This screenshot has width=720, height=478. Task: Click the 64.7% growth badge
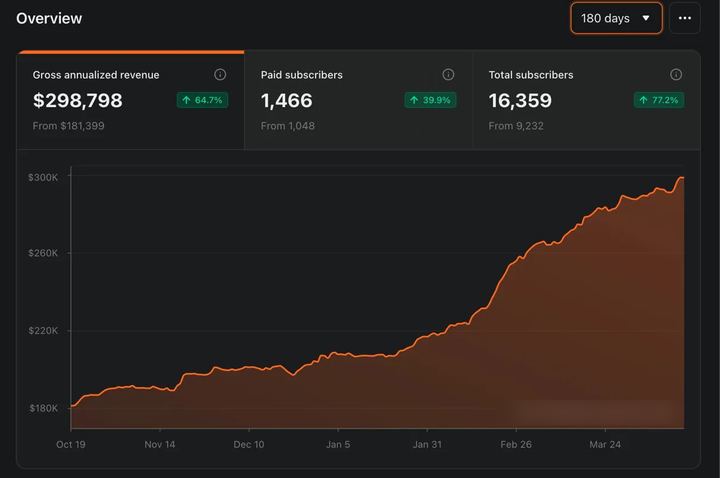tap(202, 100)
